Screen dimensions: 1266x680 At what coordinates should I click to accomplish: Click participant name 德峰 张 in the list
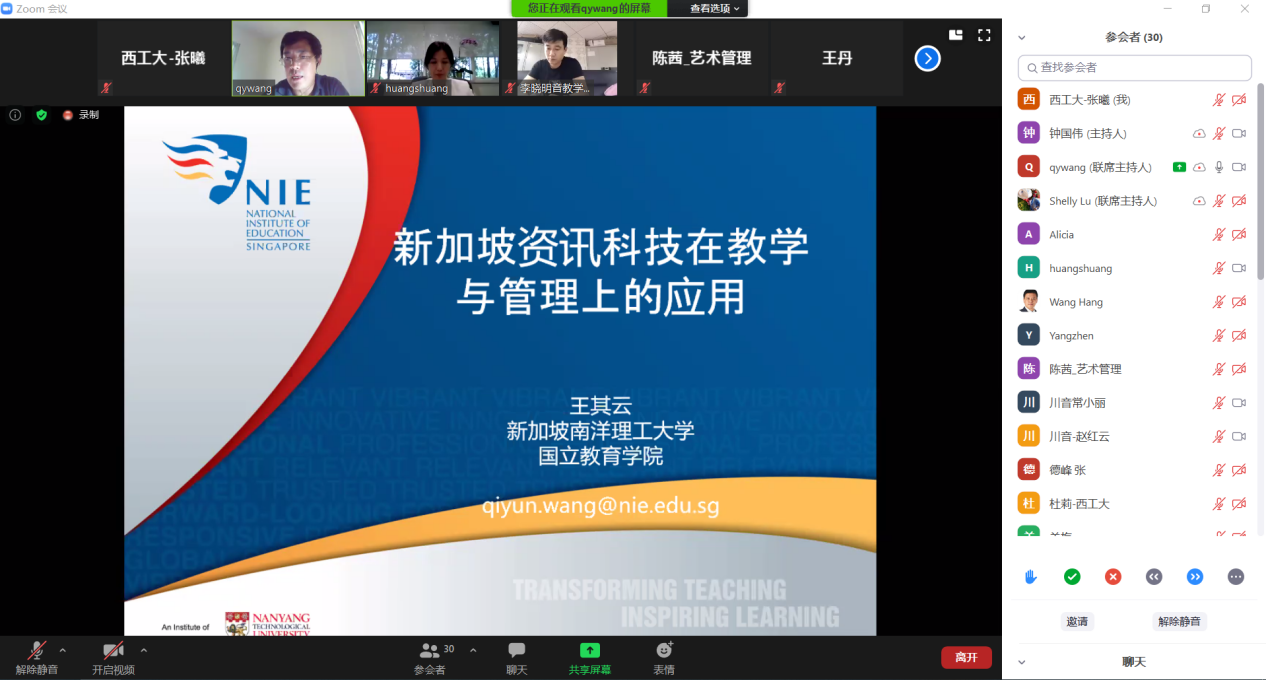pyautogui.click(x=1067, y=470)
